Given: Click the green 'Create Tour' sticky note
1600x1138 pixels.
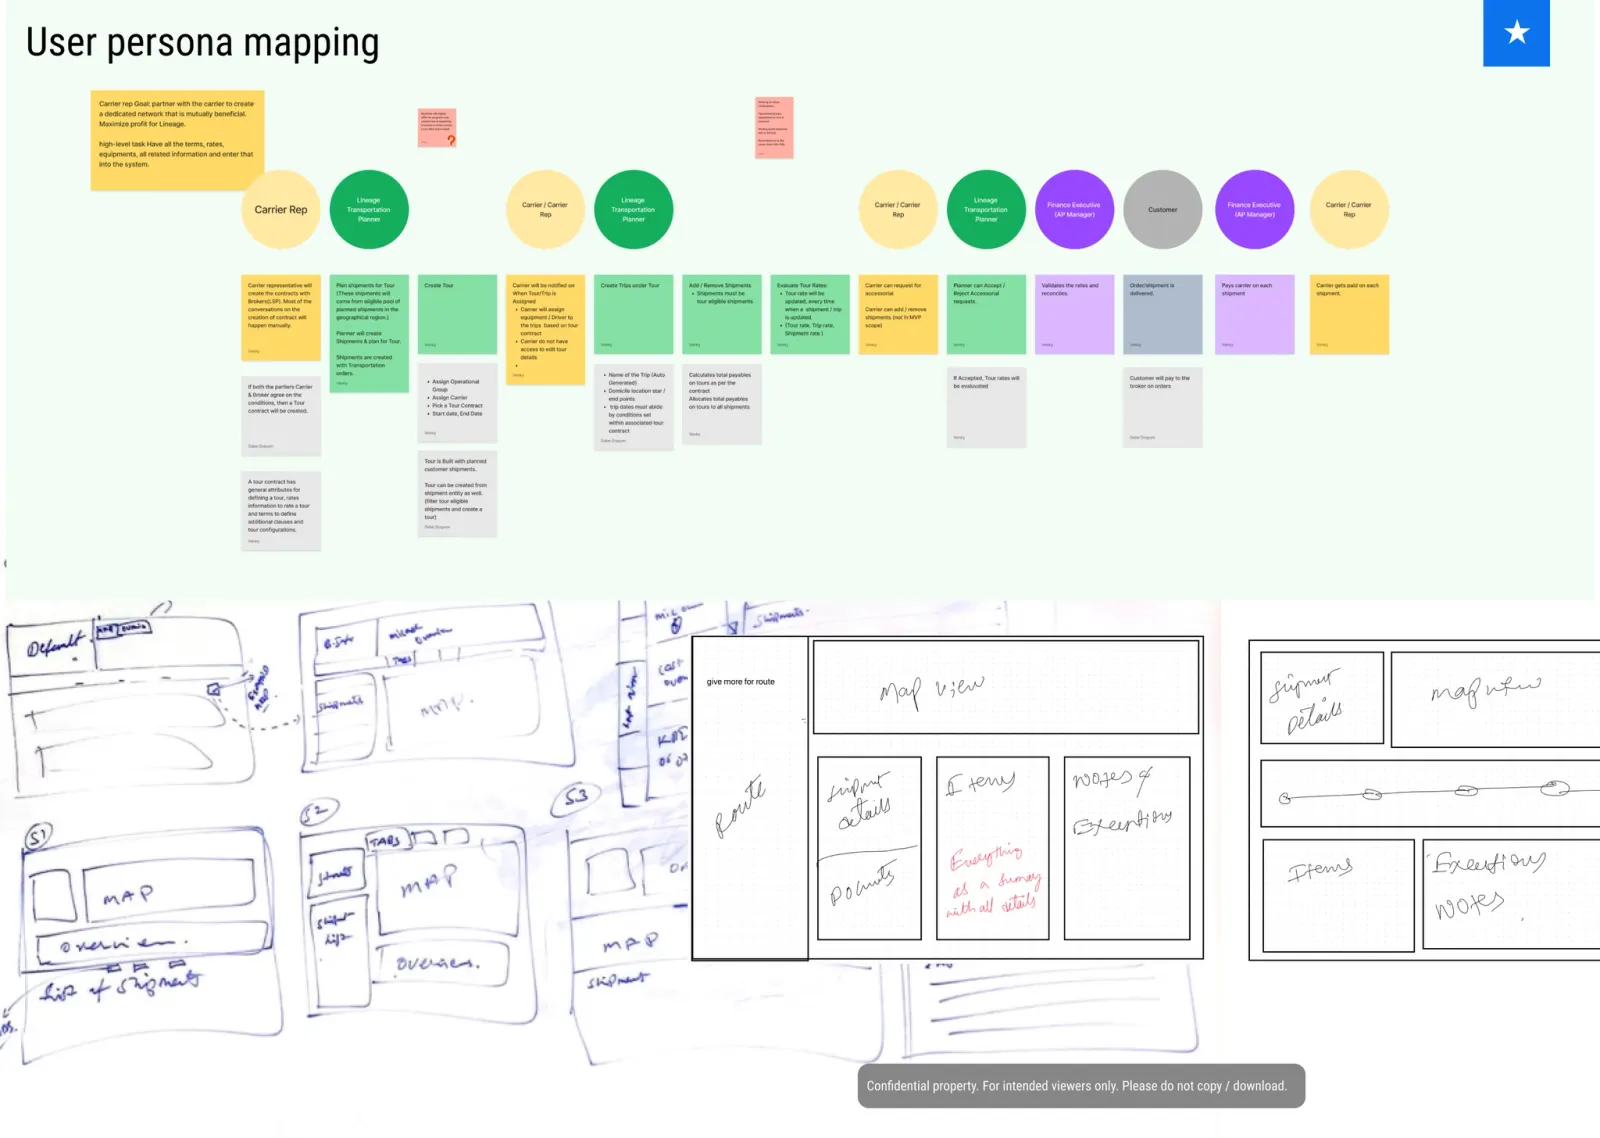Looking at the screenshot, I should [x=457, y=314].
